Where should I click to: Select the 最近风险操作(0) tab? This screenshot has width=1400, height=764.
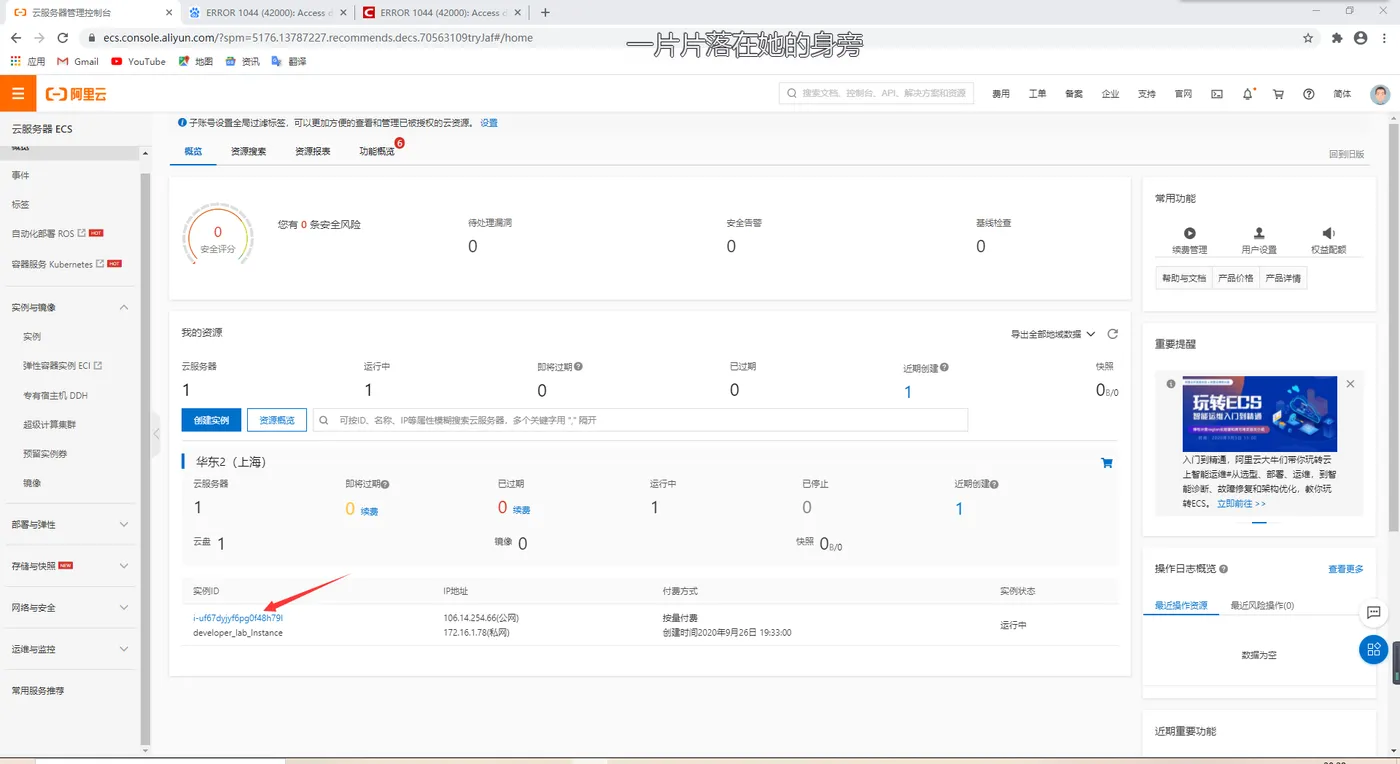(x=1262, y=605)
